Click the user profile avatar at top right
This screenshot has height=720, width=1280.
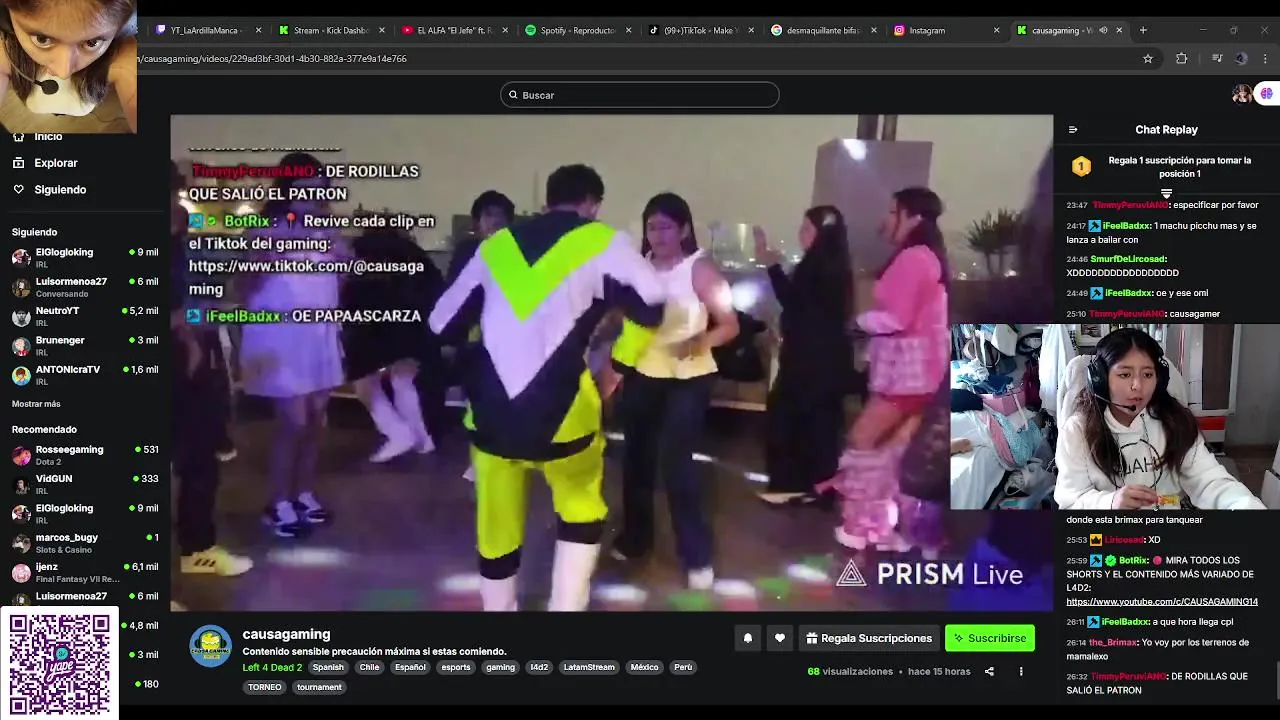[x=1241, y=94]
